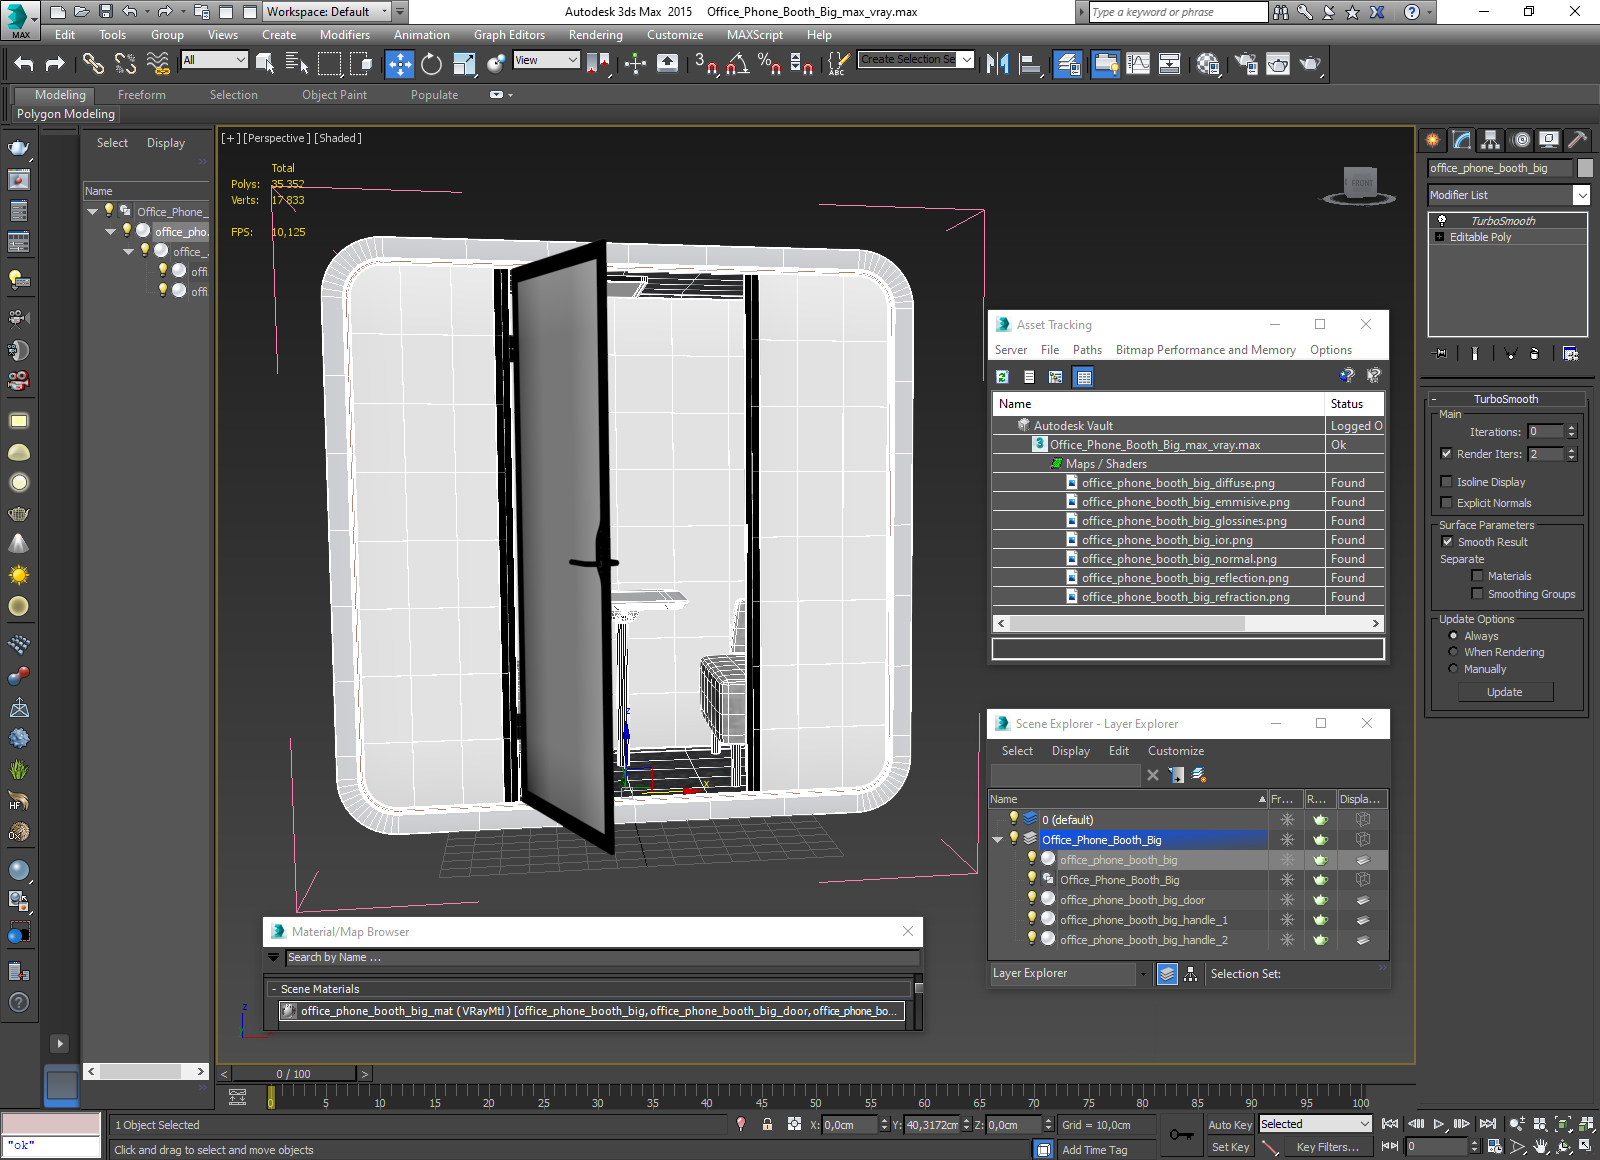
Task: Click the Update button in TurboSmooth
Action: pos(1505,692)
